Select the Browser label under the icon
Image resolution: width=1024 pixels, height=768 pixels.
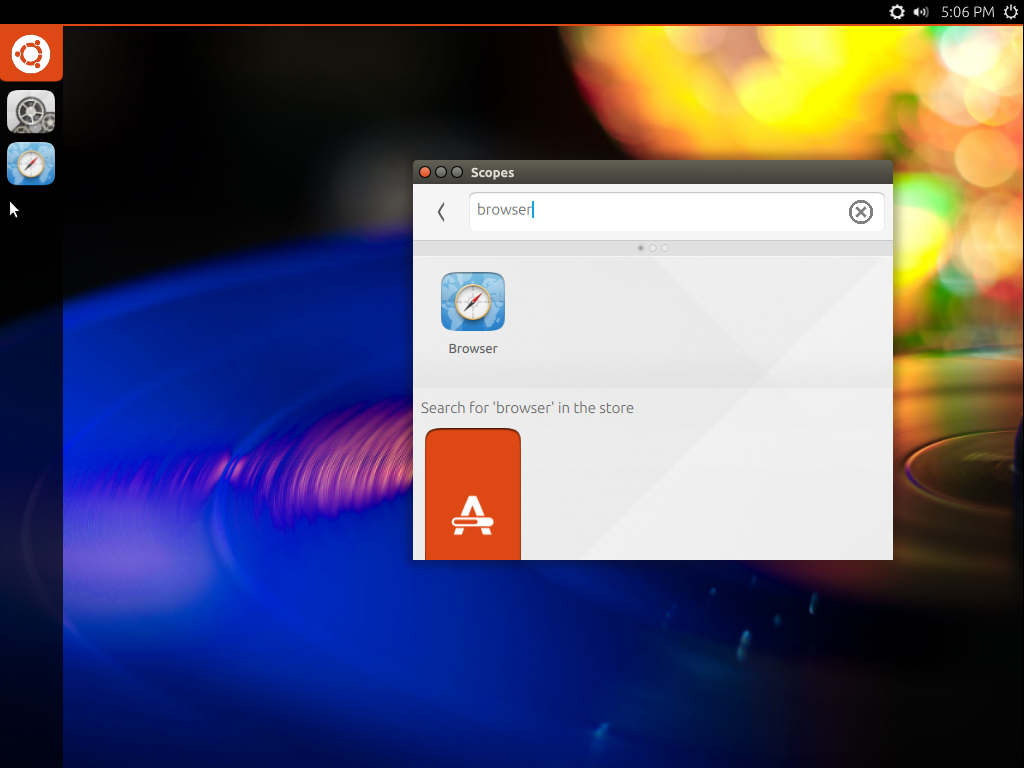(473, 349)
